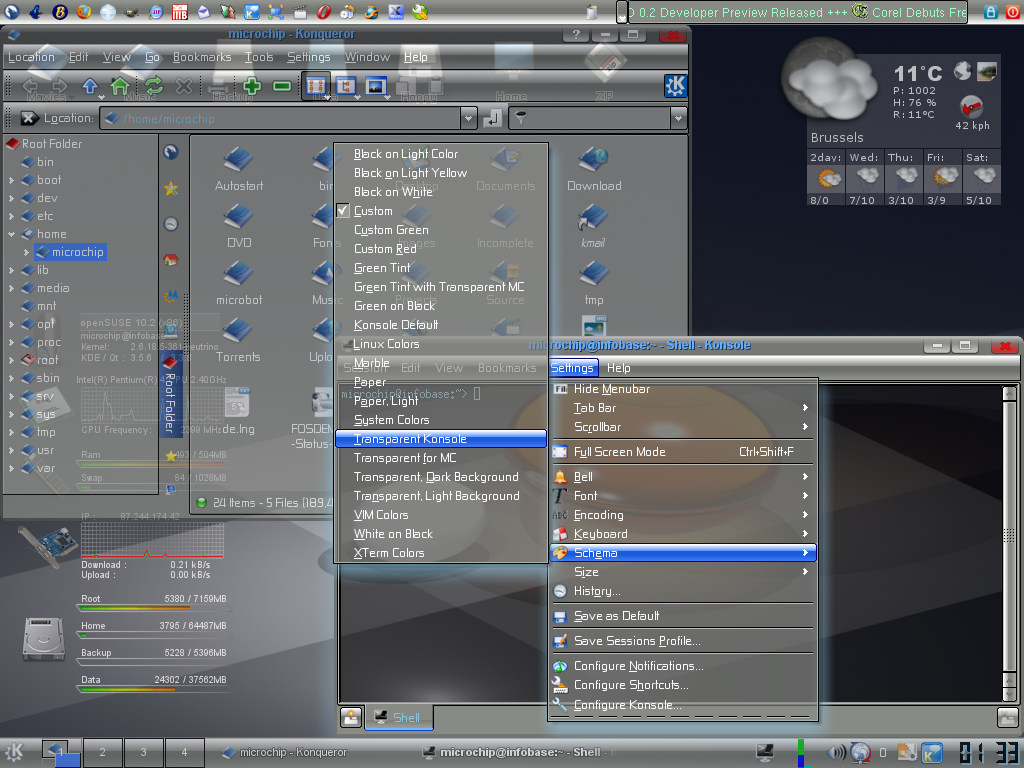Open the Autostart folder
The height and width of the screenshot is (768, 1024).
[x=239, y=169]
